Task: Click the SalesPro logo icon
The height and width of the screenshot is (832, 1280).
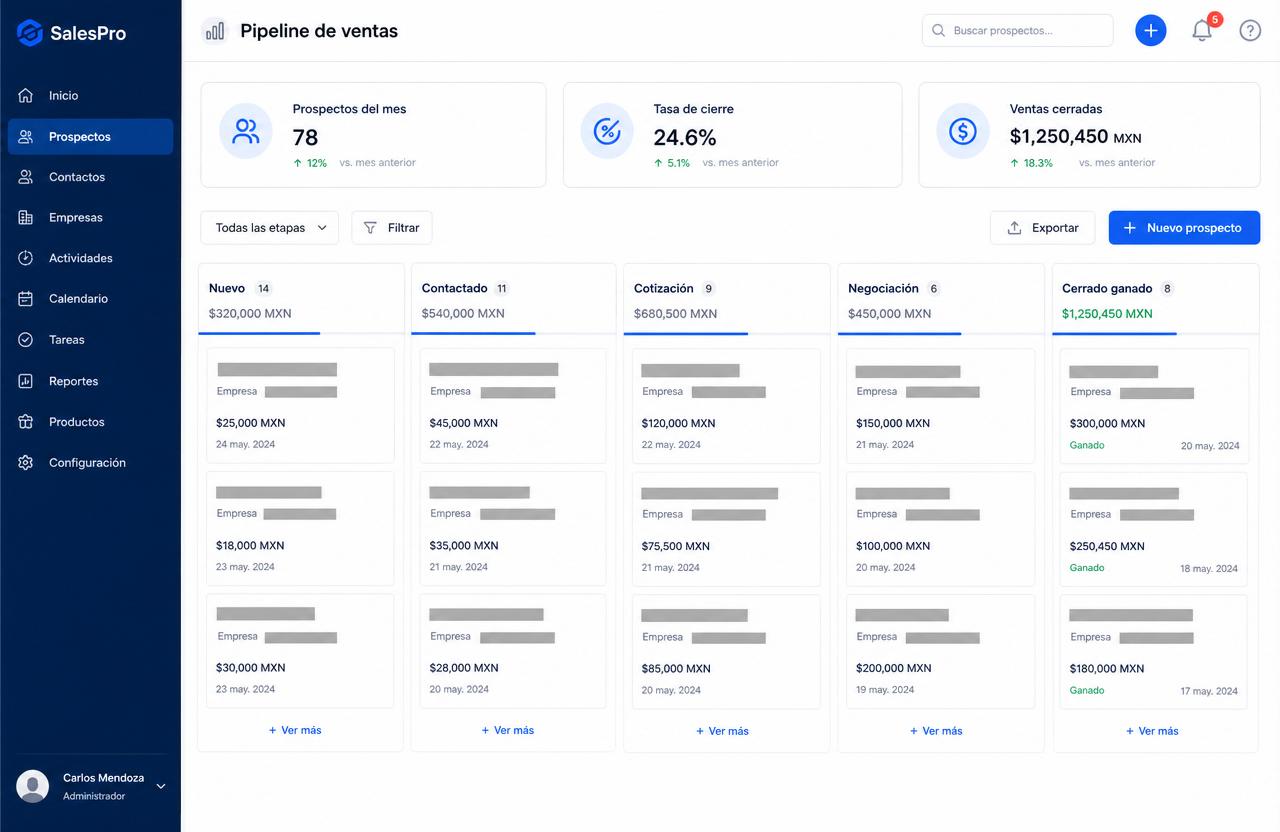Action: [x=30, y=33]
